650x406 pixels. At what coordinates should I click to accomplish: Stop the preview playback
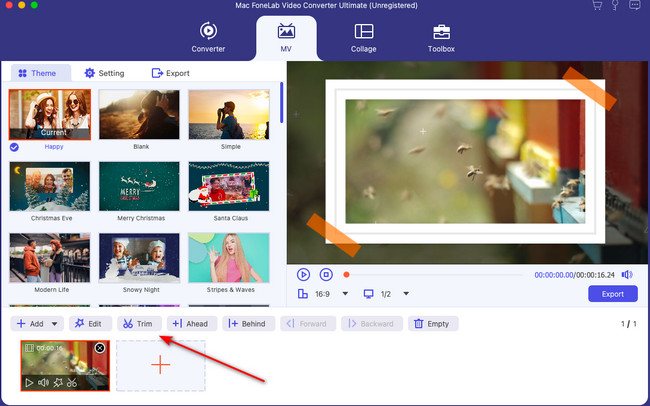326,275
